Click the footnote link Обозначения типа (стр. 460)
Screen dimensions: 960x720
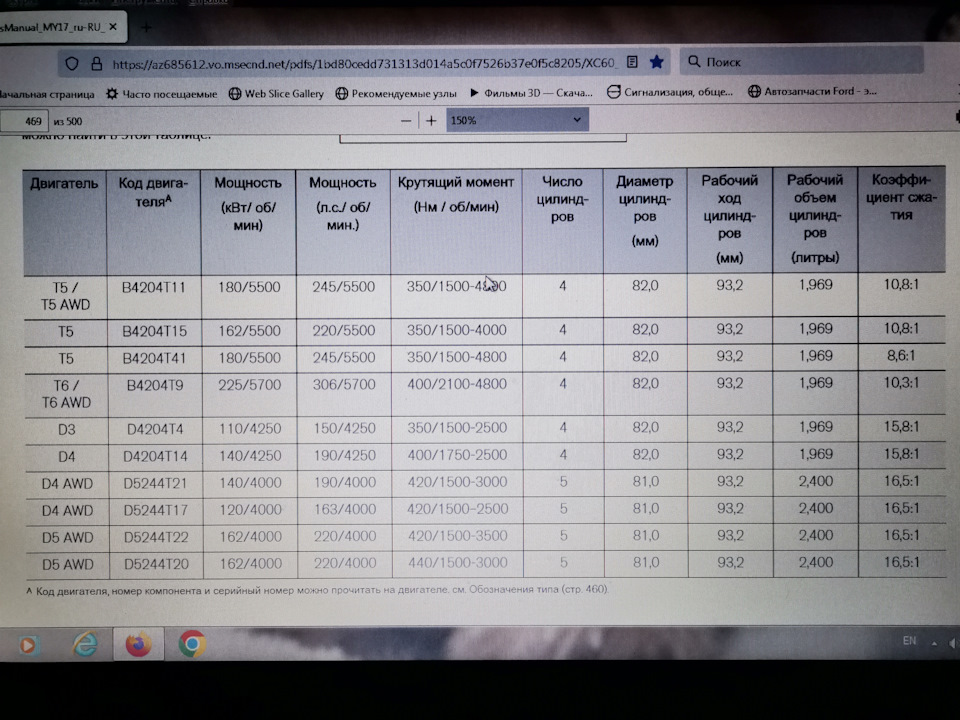click(x=538, y=589)
